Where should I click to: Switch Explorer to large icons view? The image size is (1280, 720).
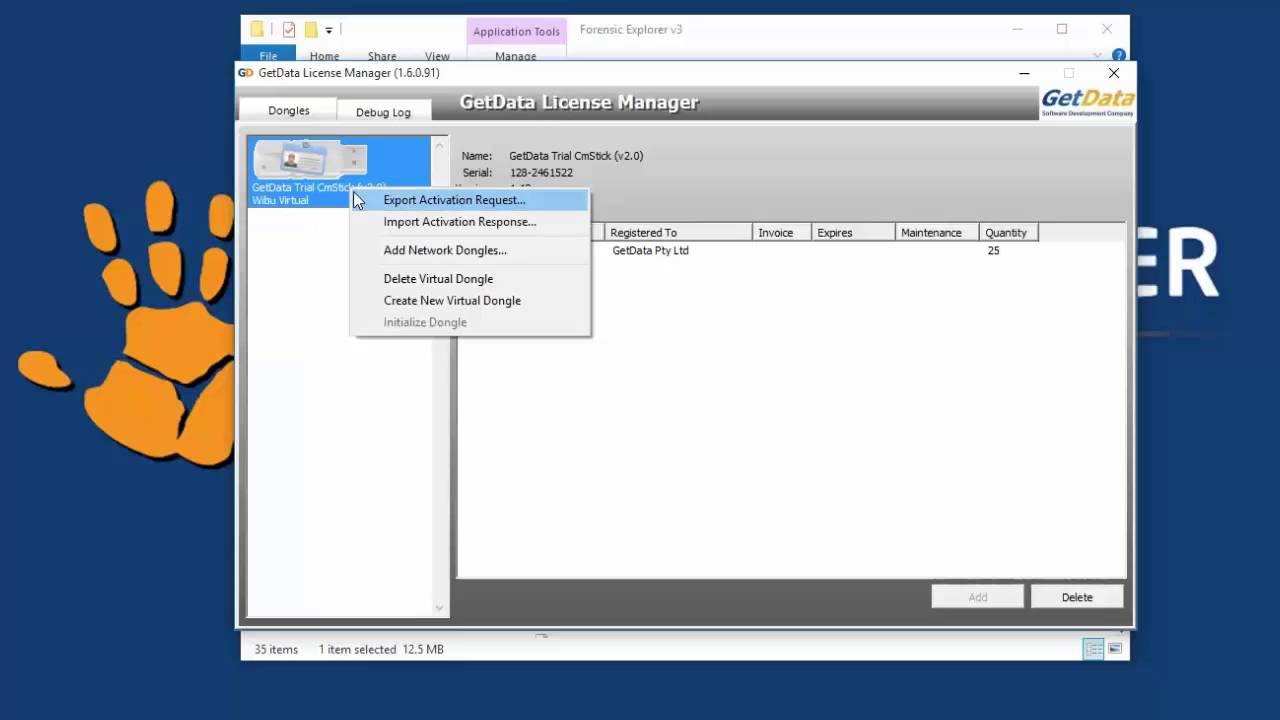pos(1115,649)
